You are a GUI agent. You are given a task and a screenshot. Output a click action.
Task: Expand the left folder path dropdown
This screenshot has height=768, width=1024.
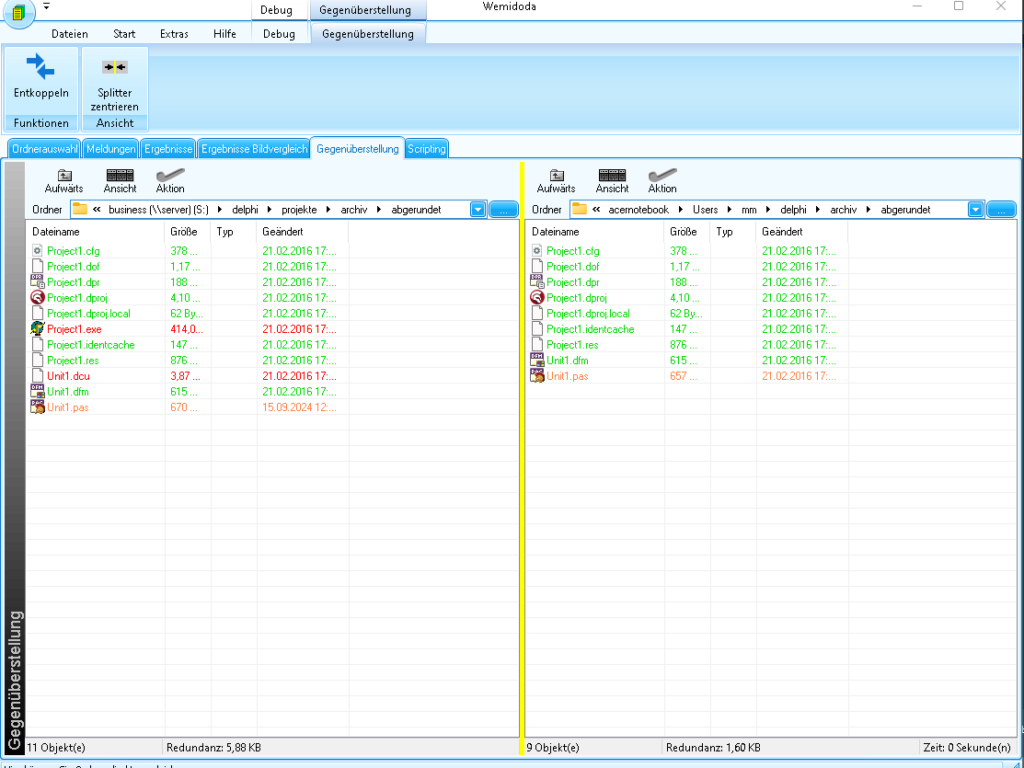click(478, 210)
